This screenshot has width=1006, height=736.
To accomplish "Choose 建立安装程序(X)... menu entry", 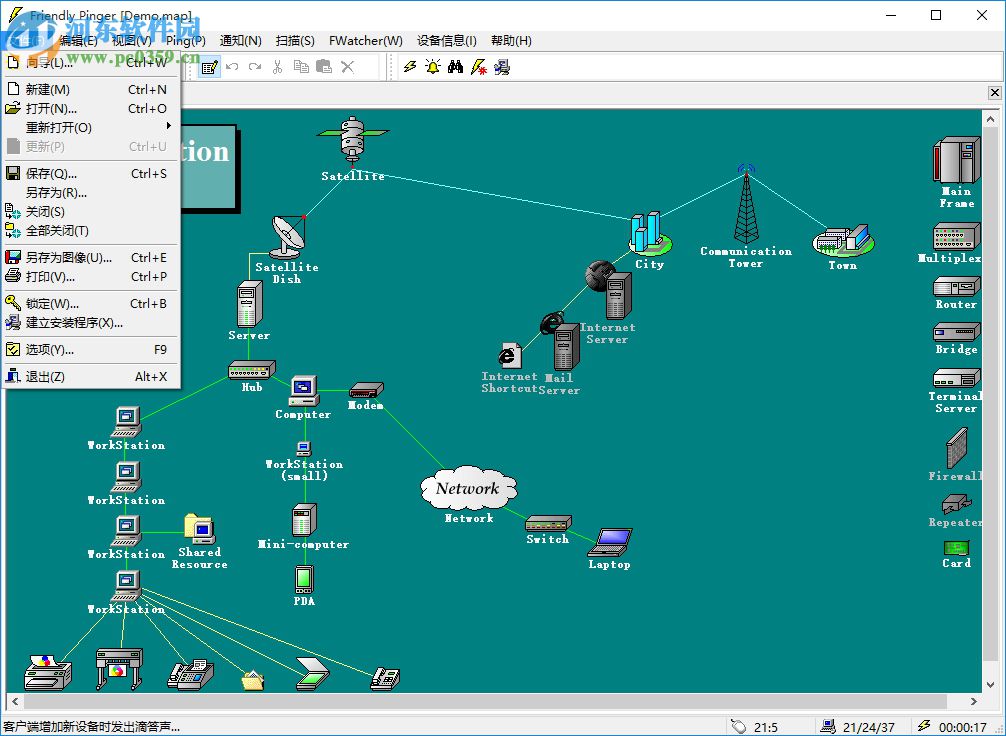I will tap(90, 323).
